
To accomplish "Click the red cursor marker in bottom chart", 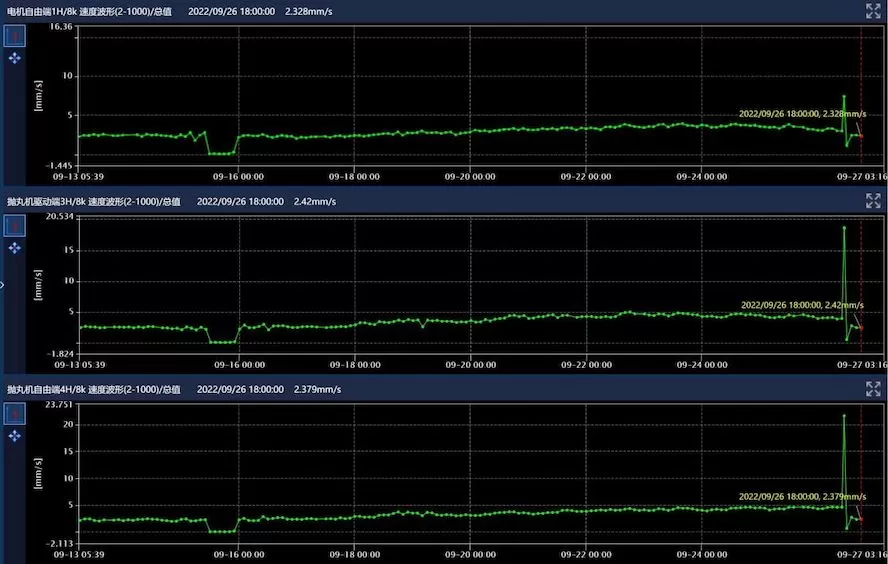I will point(861,518).
